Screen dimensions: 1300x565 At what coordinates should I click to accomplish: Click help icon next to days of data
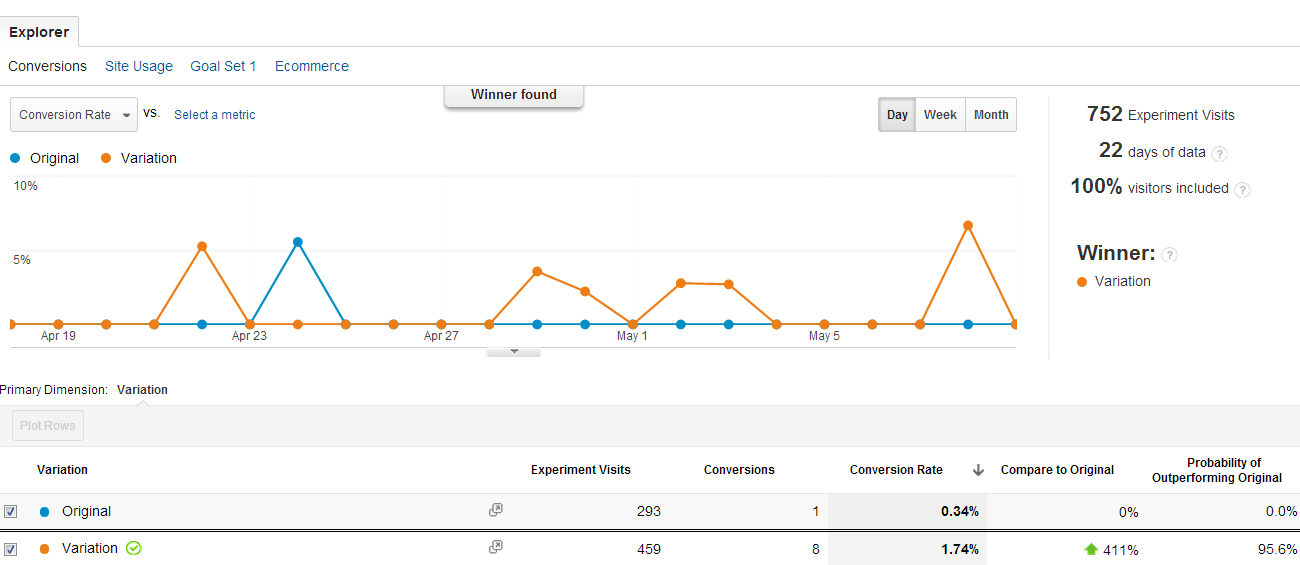coord(1219,154)
